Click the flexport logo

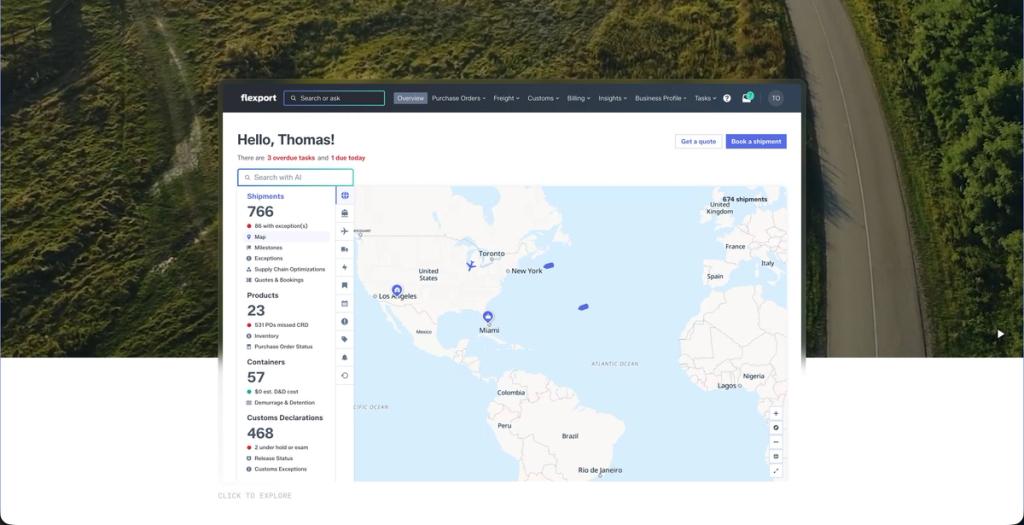click(x=258, y=99)
